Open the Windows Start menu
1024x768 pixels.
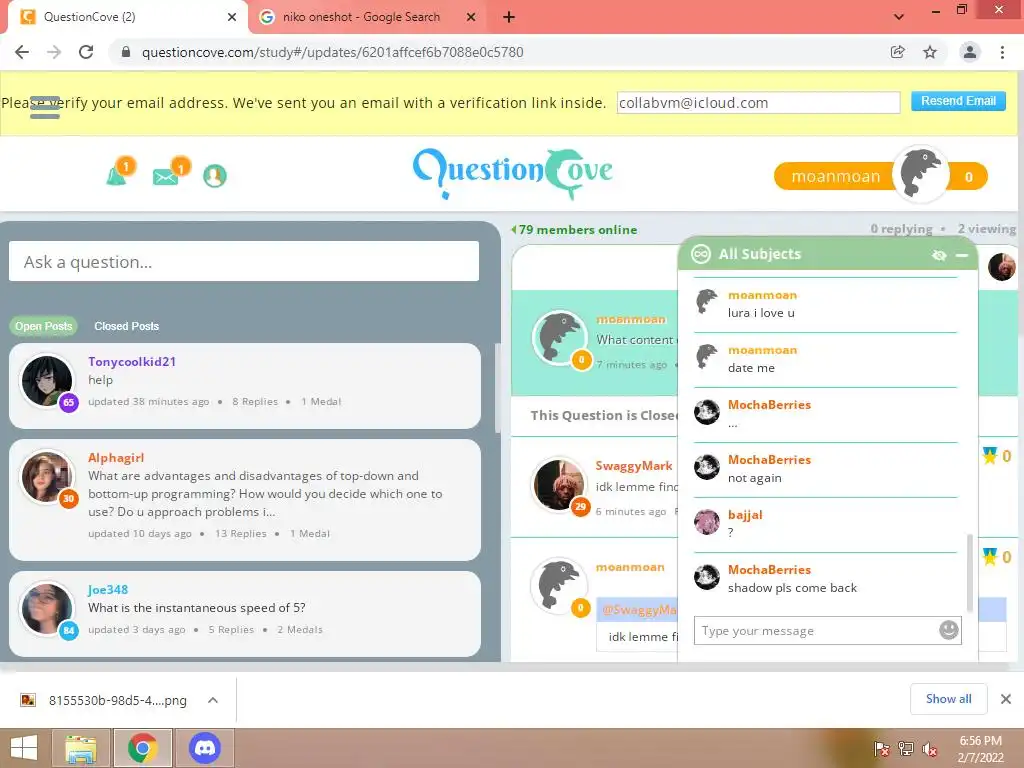[24, 748]
